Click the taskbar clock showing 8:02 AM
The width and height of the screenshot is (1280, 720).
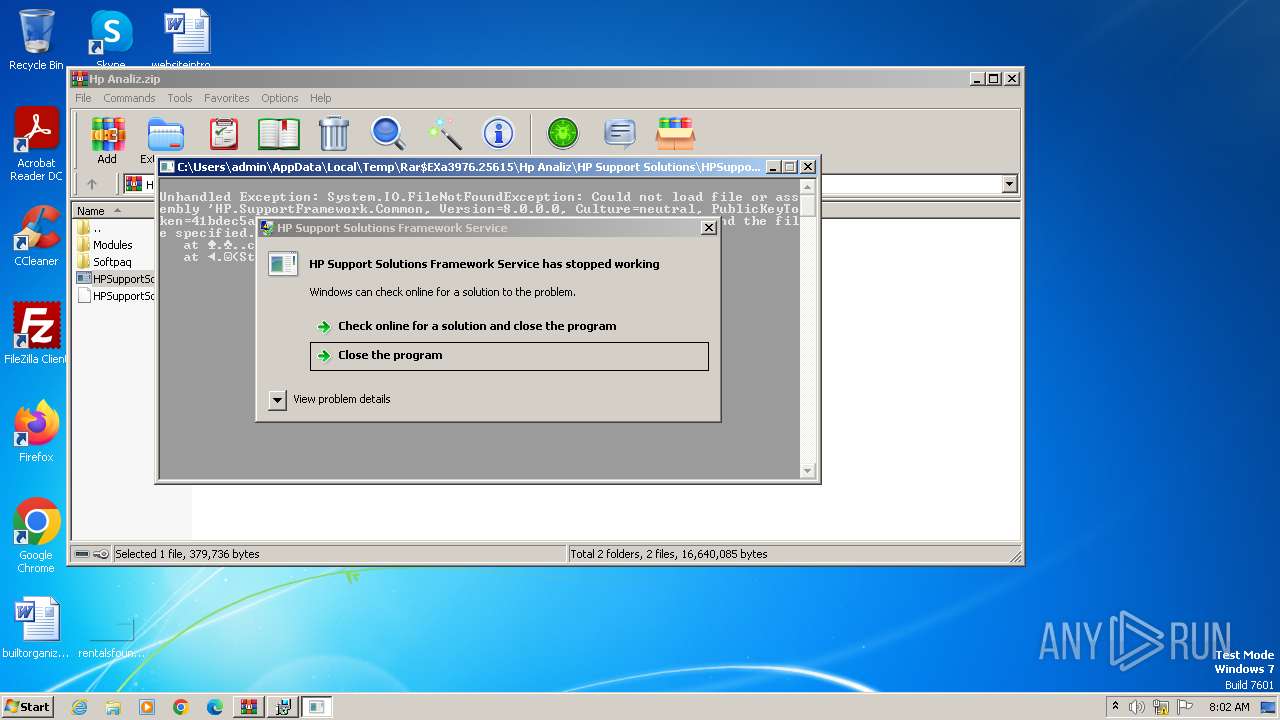1229,707
